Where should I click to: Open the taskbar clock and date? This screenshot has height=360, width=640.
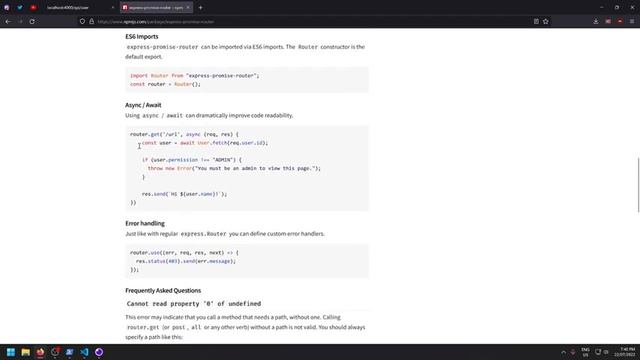pos(624,352)
